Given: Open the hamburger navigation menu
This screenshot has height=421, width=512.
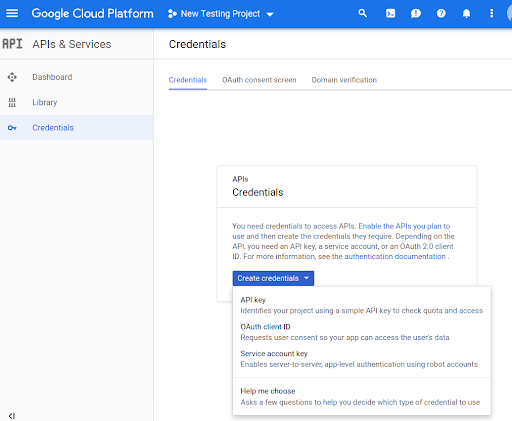Looking at the screenshot, I should pyautogui.click(x=12, y=13).
